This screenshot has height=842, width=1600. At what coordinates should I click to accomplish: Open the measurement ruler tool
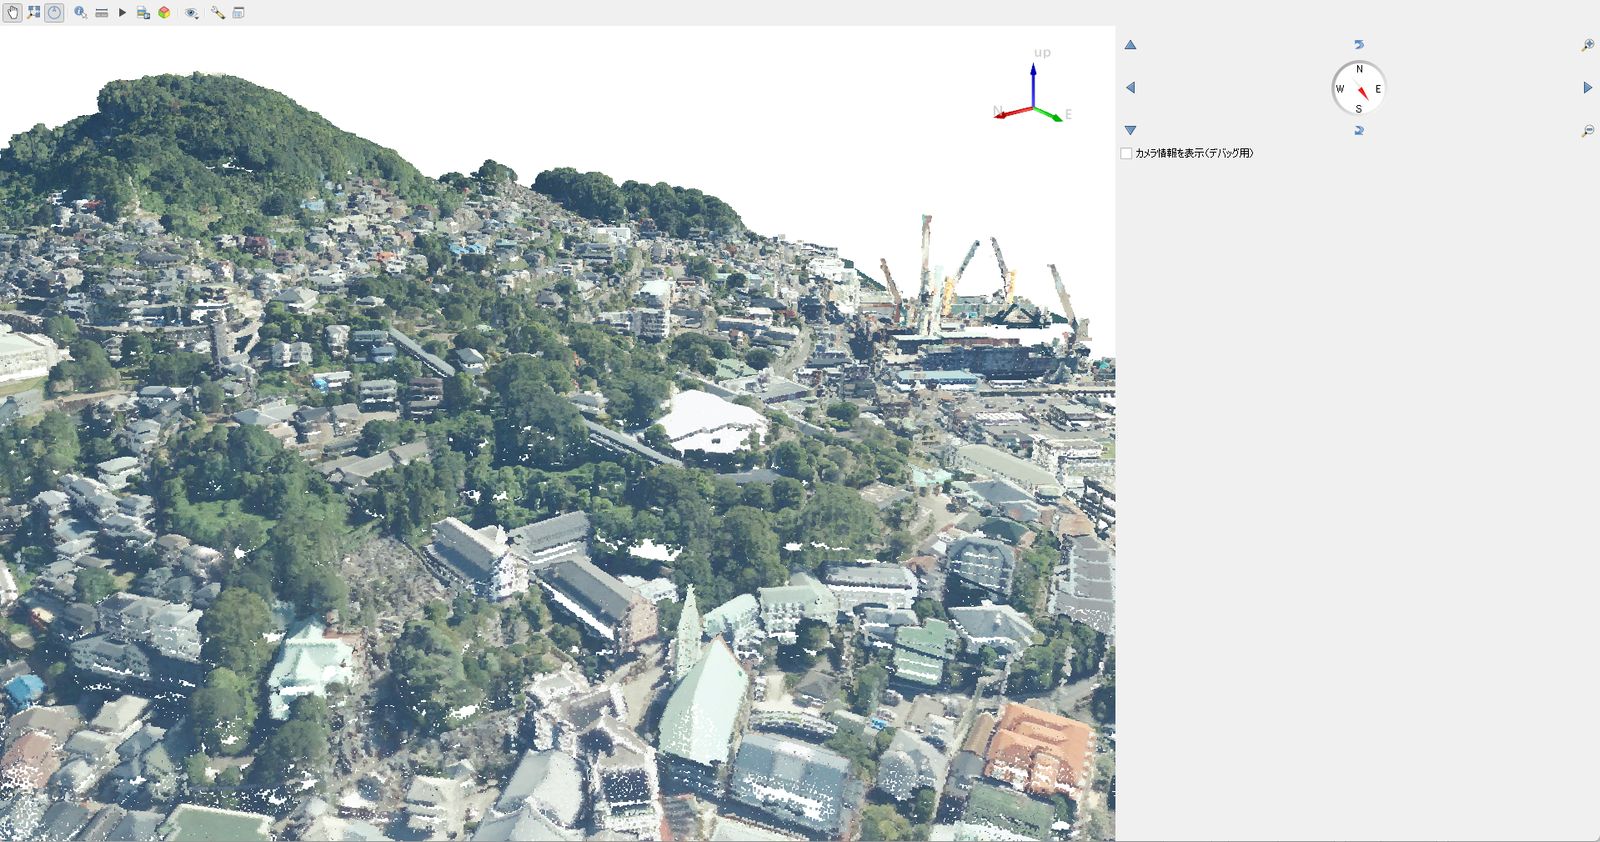pos(101,13)
